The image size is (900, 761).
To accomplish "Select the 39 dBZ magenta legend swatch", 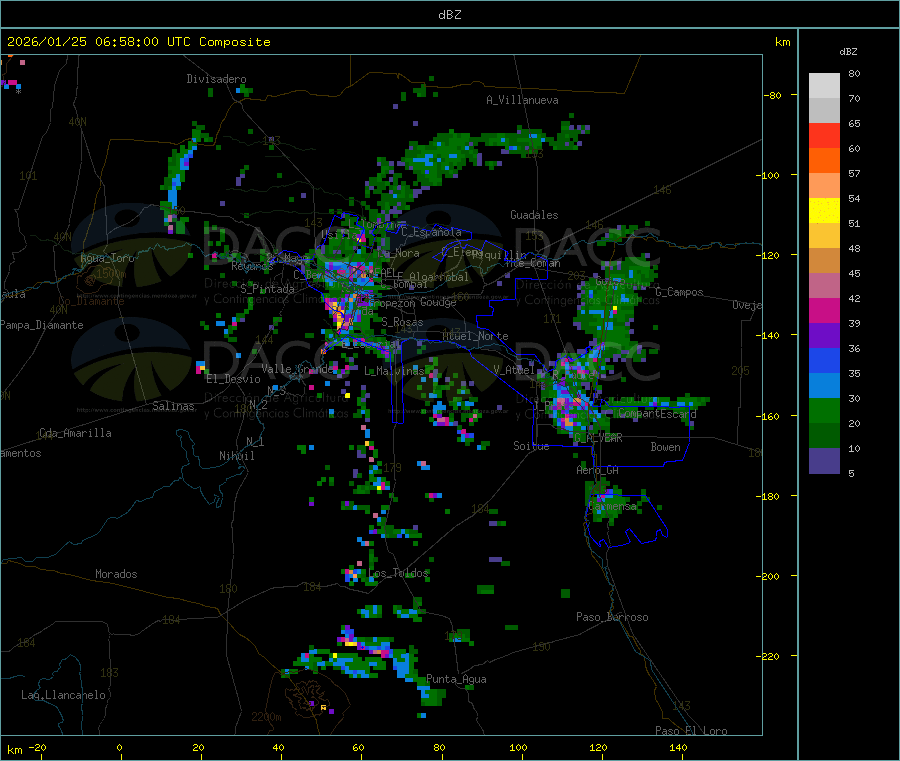I will (x=824, y=310).
